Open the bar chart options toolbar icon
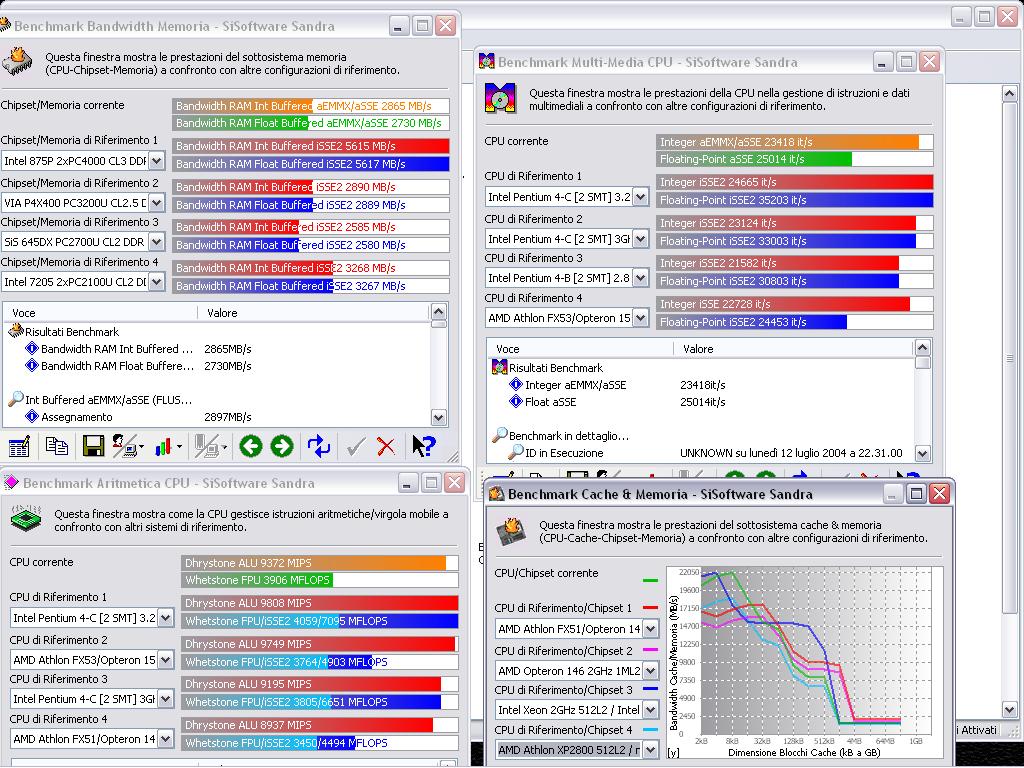Image resolution: width=1024 pixels, height=768 pixels. (168, 447)
